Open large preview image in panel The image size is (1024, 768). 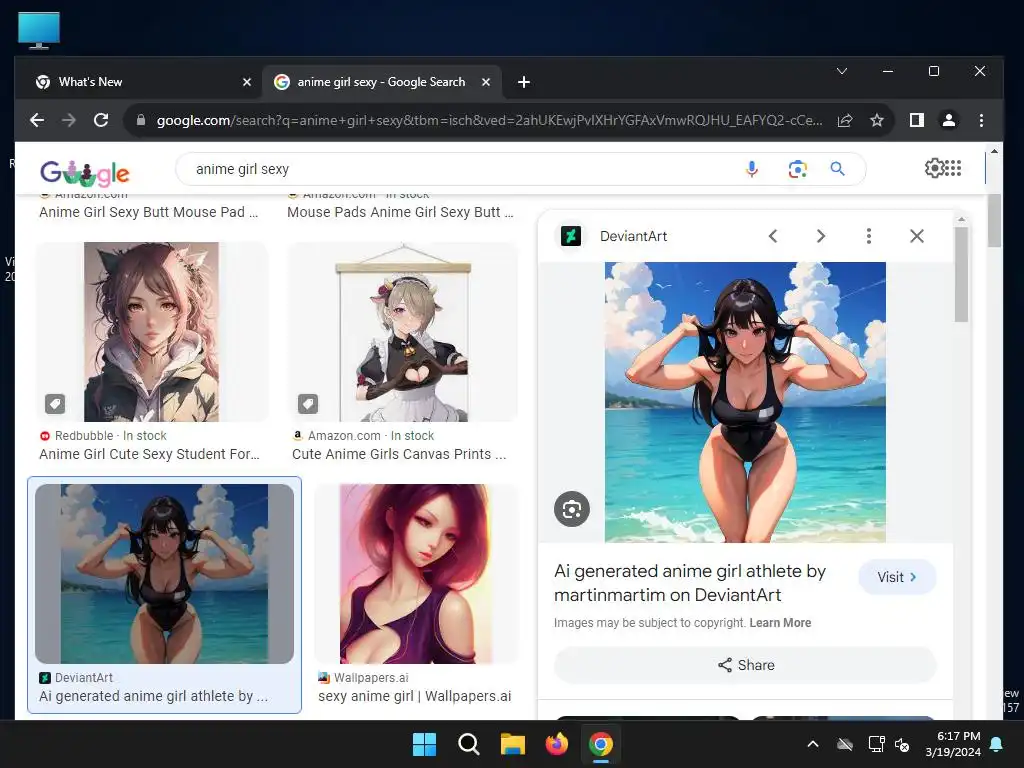745,402
